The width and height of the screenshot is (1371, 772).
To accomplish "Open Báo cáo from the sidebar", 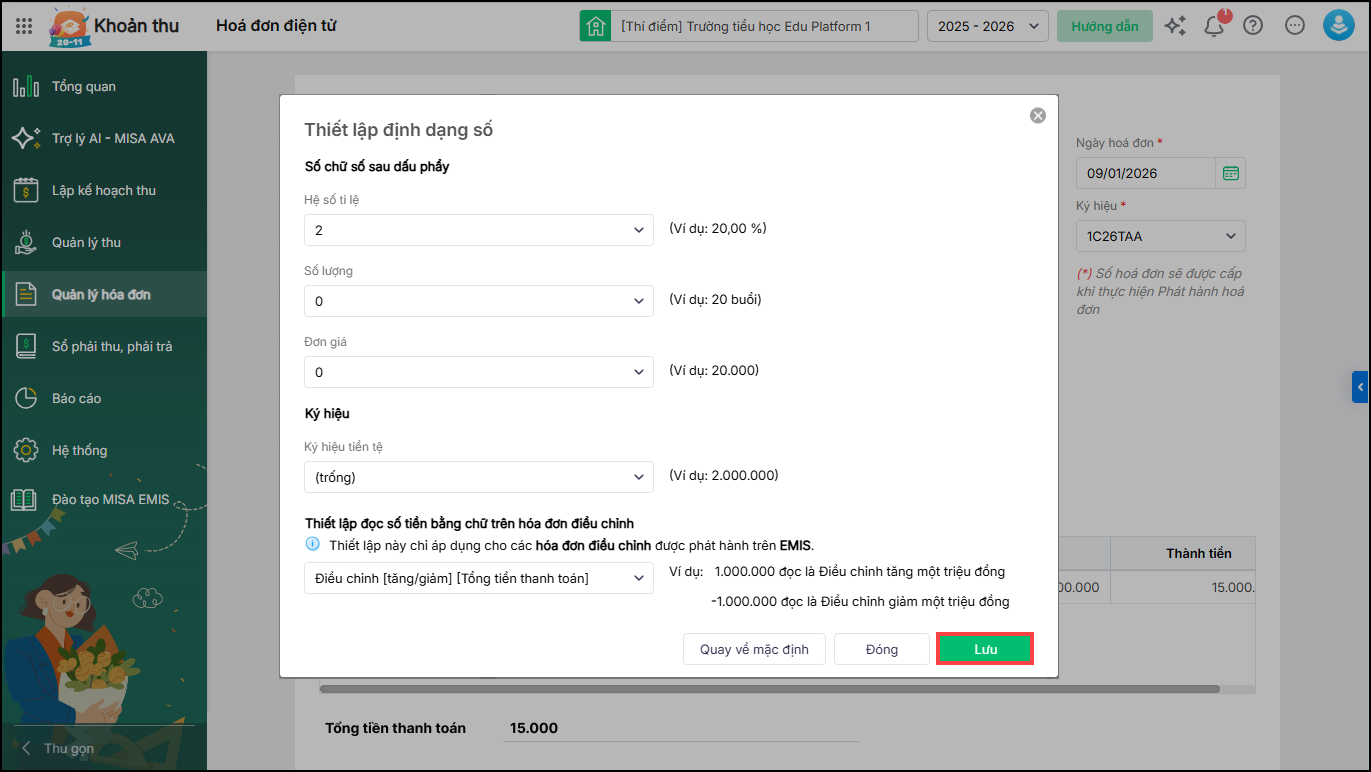I will 77,398.
